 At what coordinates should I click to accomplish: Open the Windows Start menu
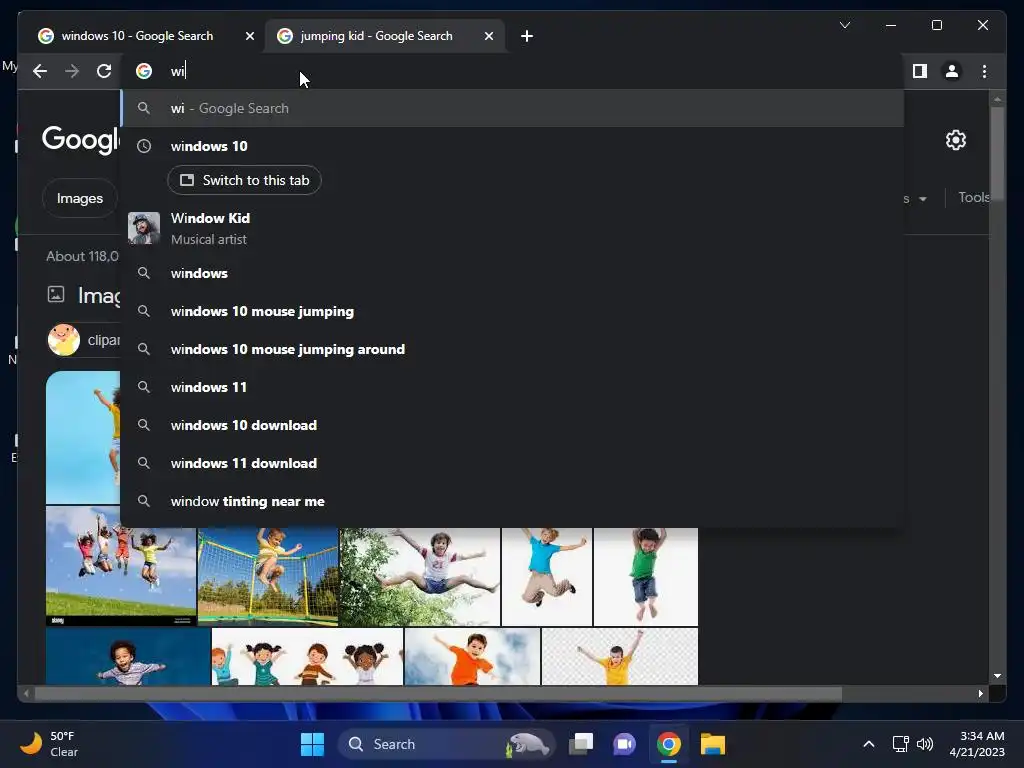coord(312,744)
